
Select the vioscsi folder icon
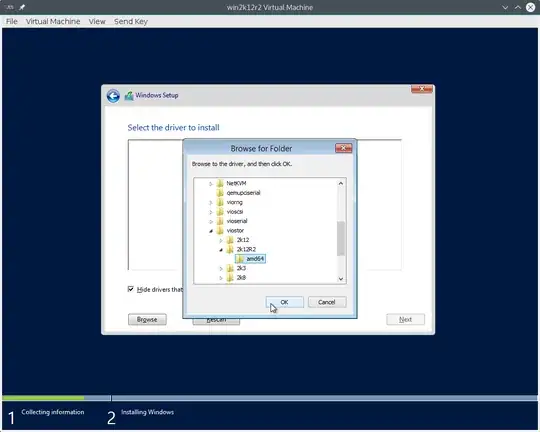pyautogui.click(x=220, y=212)
